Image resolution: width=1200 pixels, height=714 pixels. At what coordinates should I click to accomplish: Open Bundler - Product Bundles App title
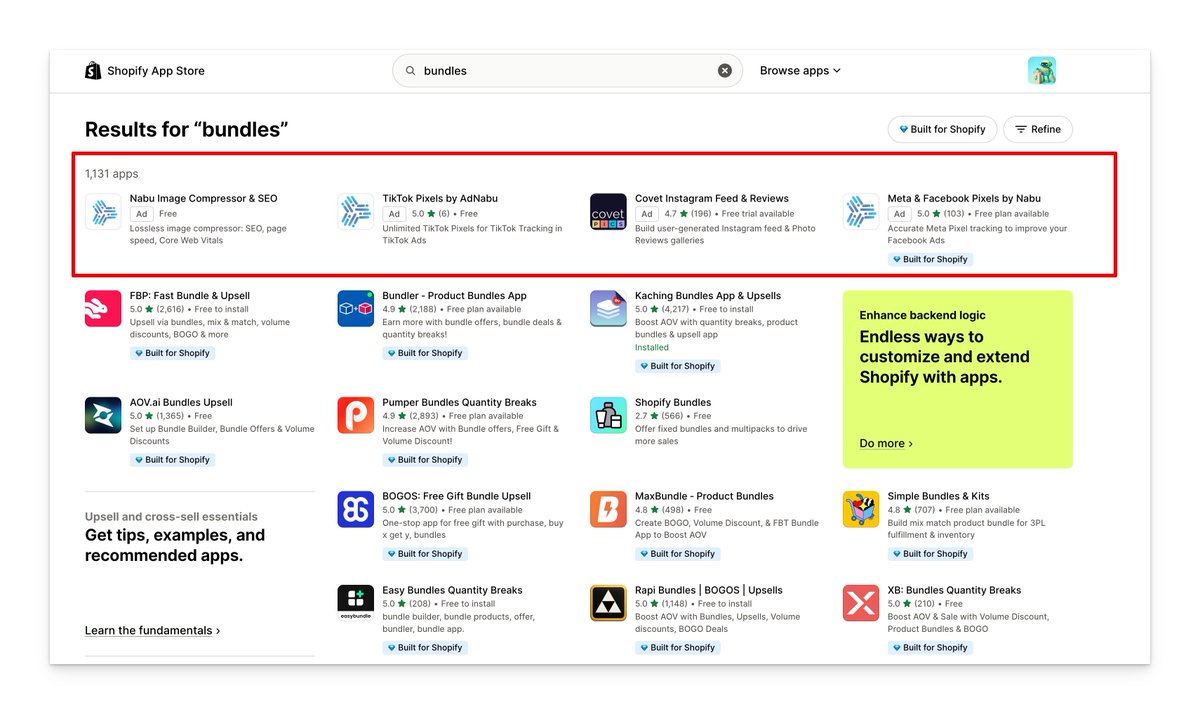454,296
